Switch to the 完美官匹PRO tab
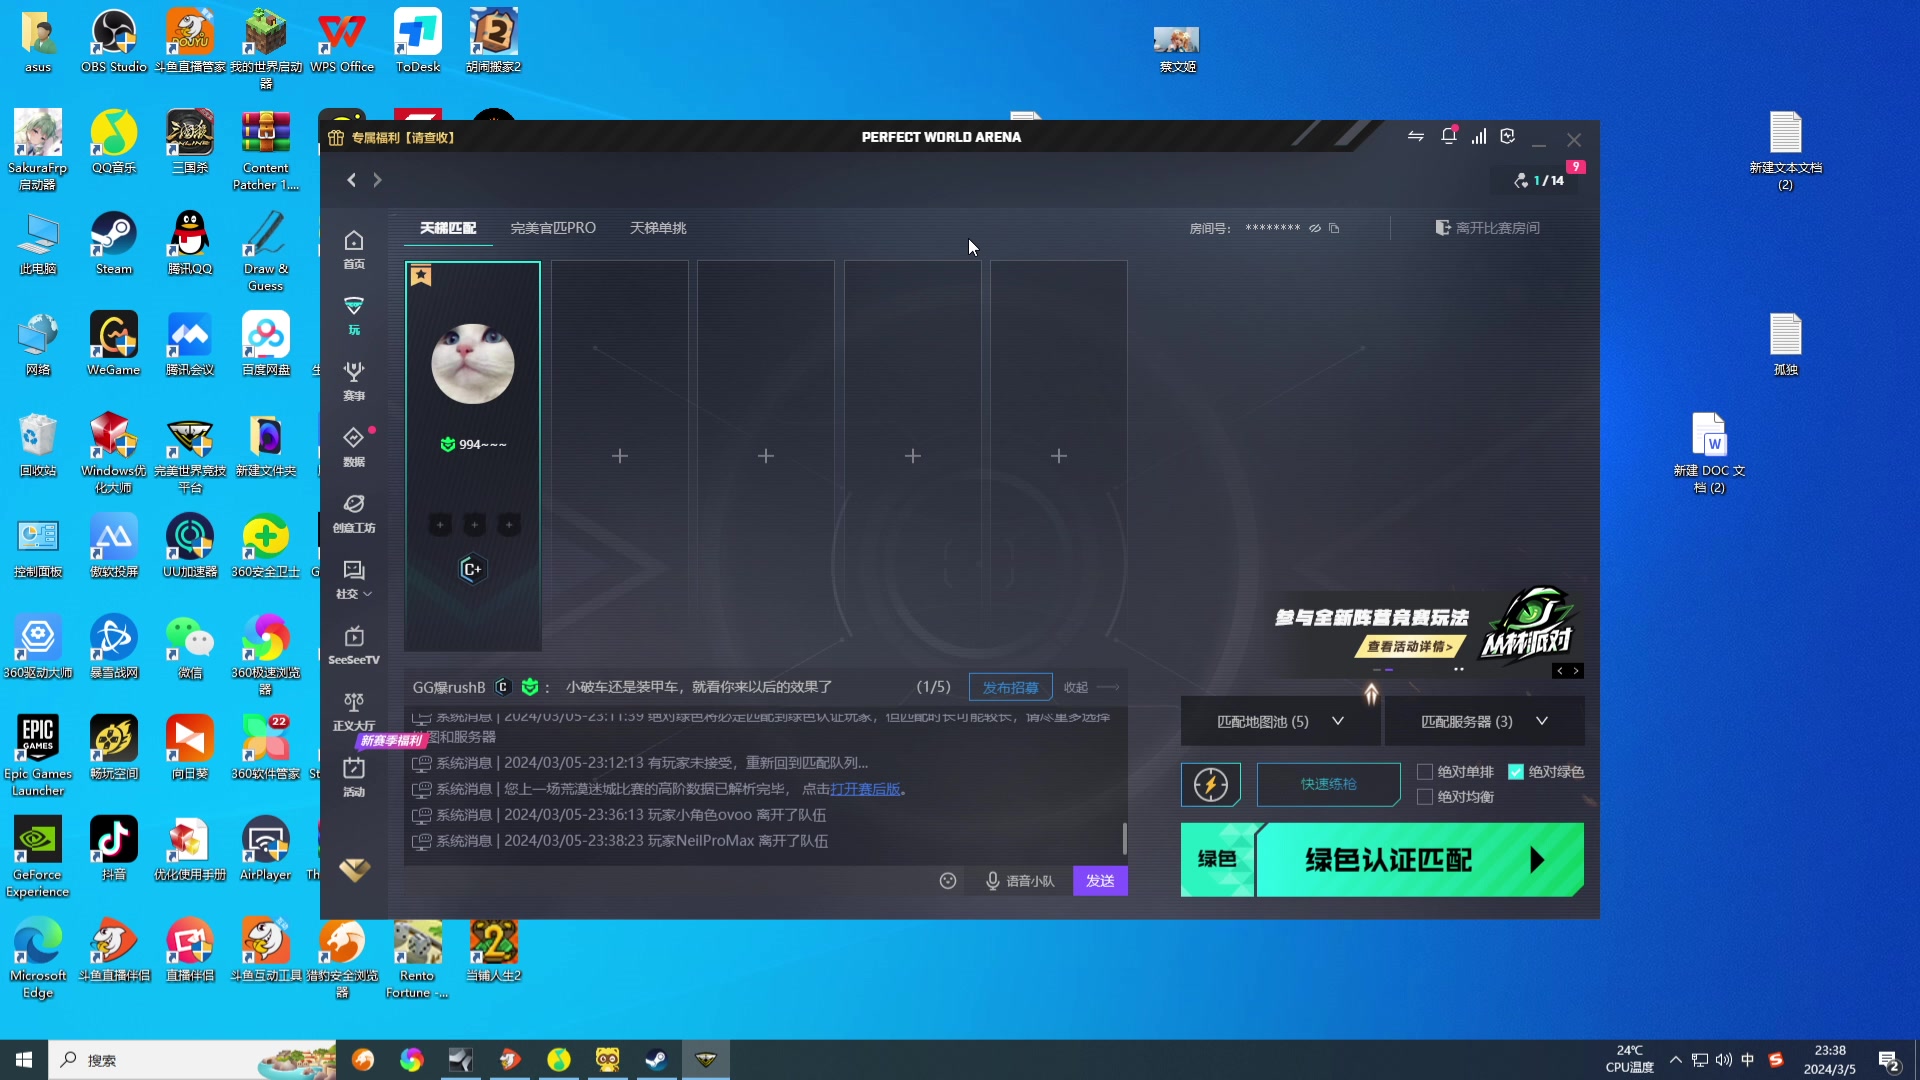The height and width of the screenshot is (1080, 1920). click(553, 228)
